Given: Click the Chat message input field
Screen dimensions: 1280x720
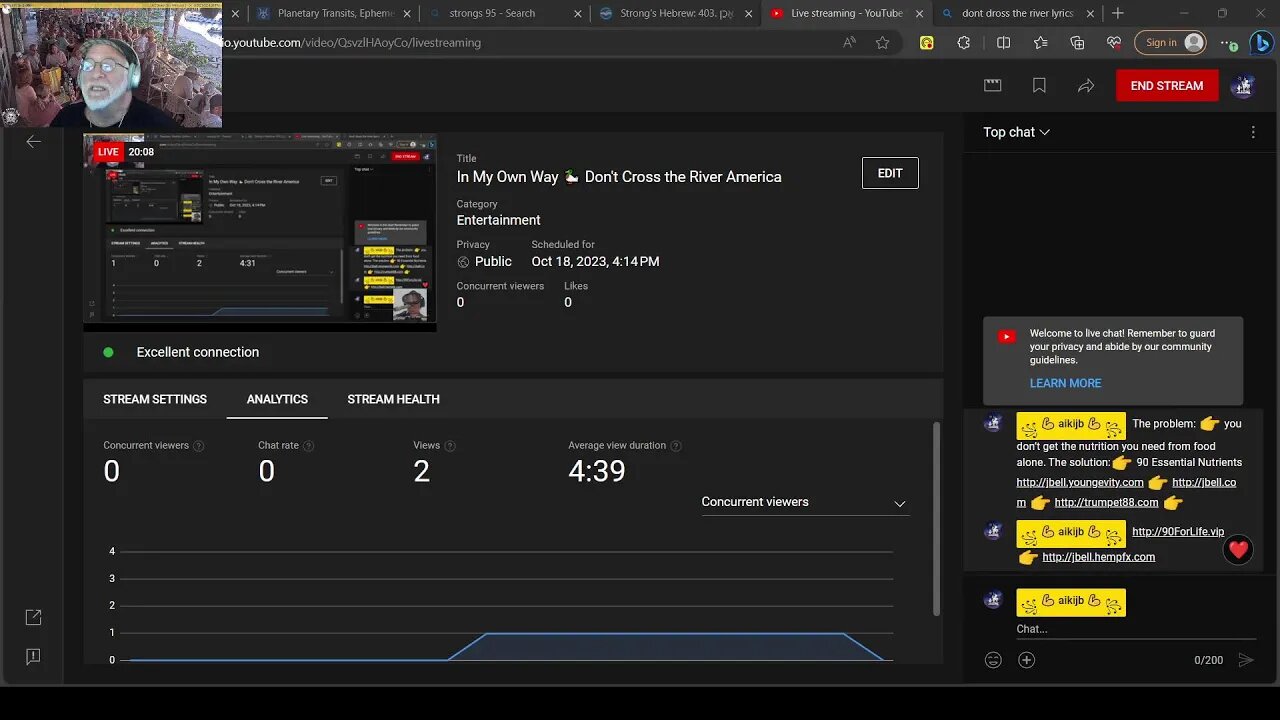Looking at the screenshot, I should pyautogui.click(x=1135, y=629).
